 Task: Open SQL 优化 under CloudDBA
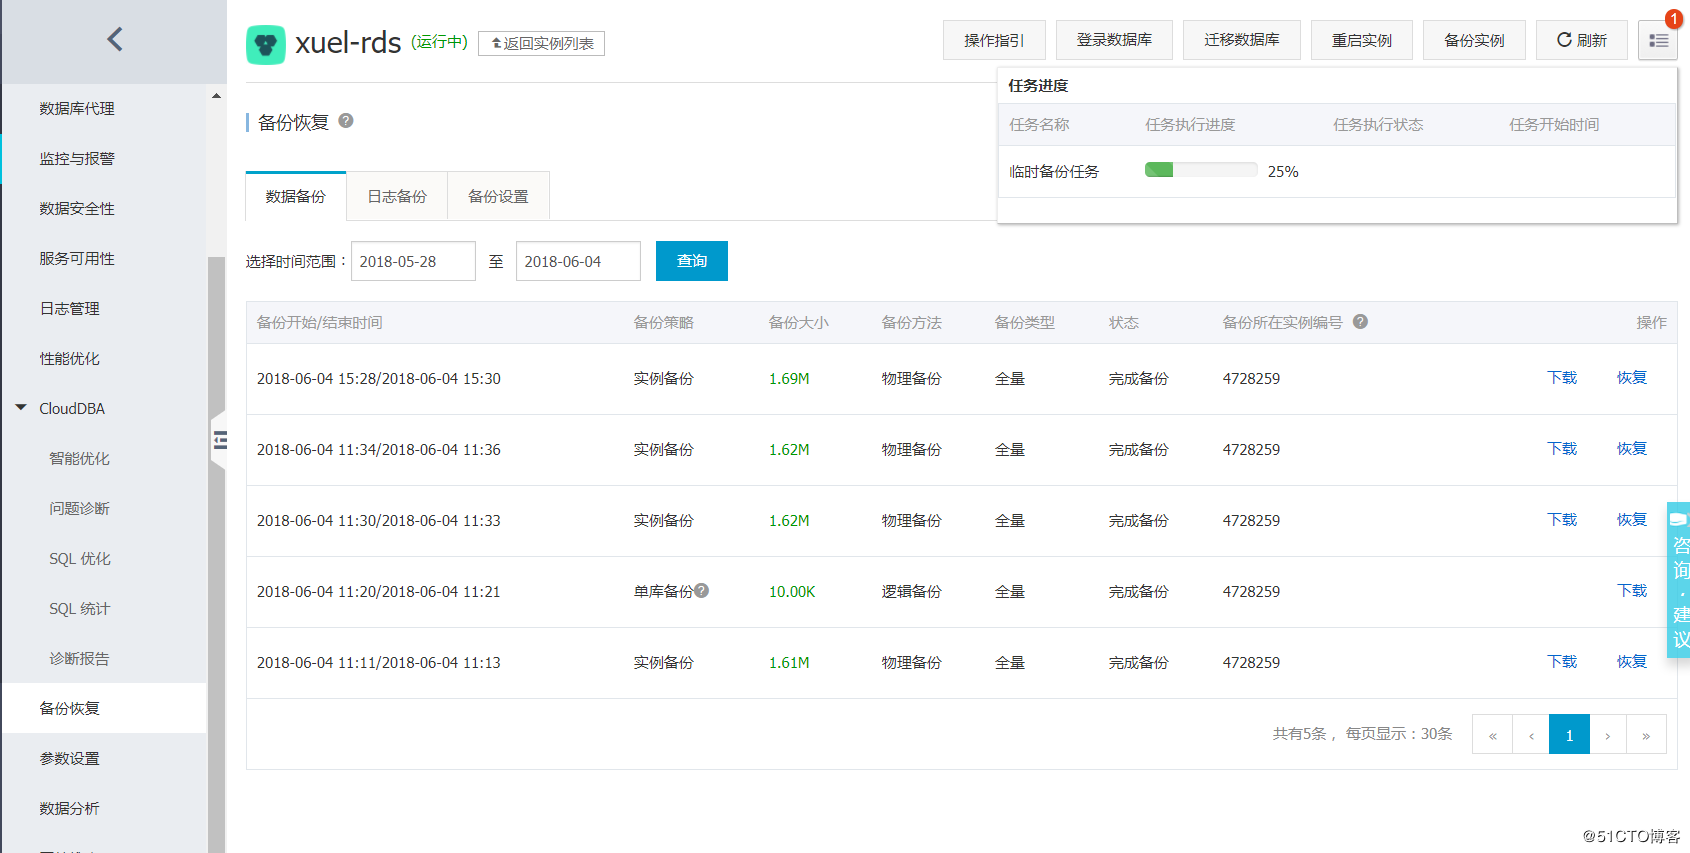coord(80,559)
